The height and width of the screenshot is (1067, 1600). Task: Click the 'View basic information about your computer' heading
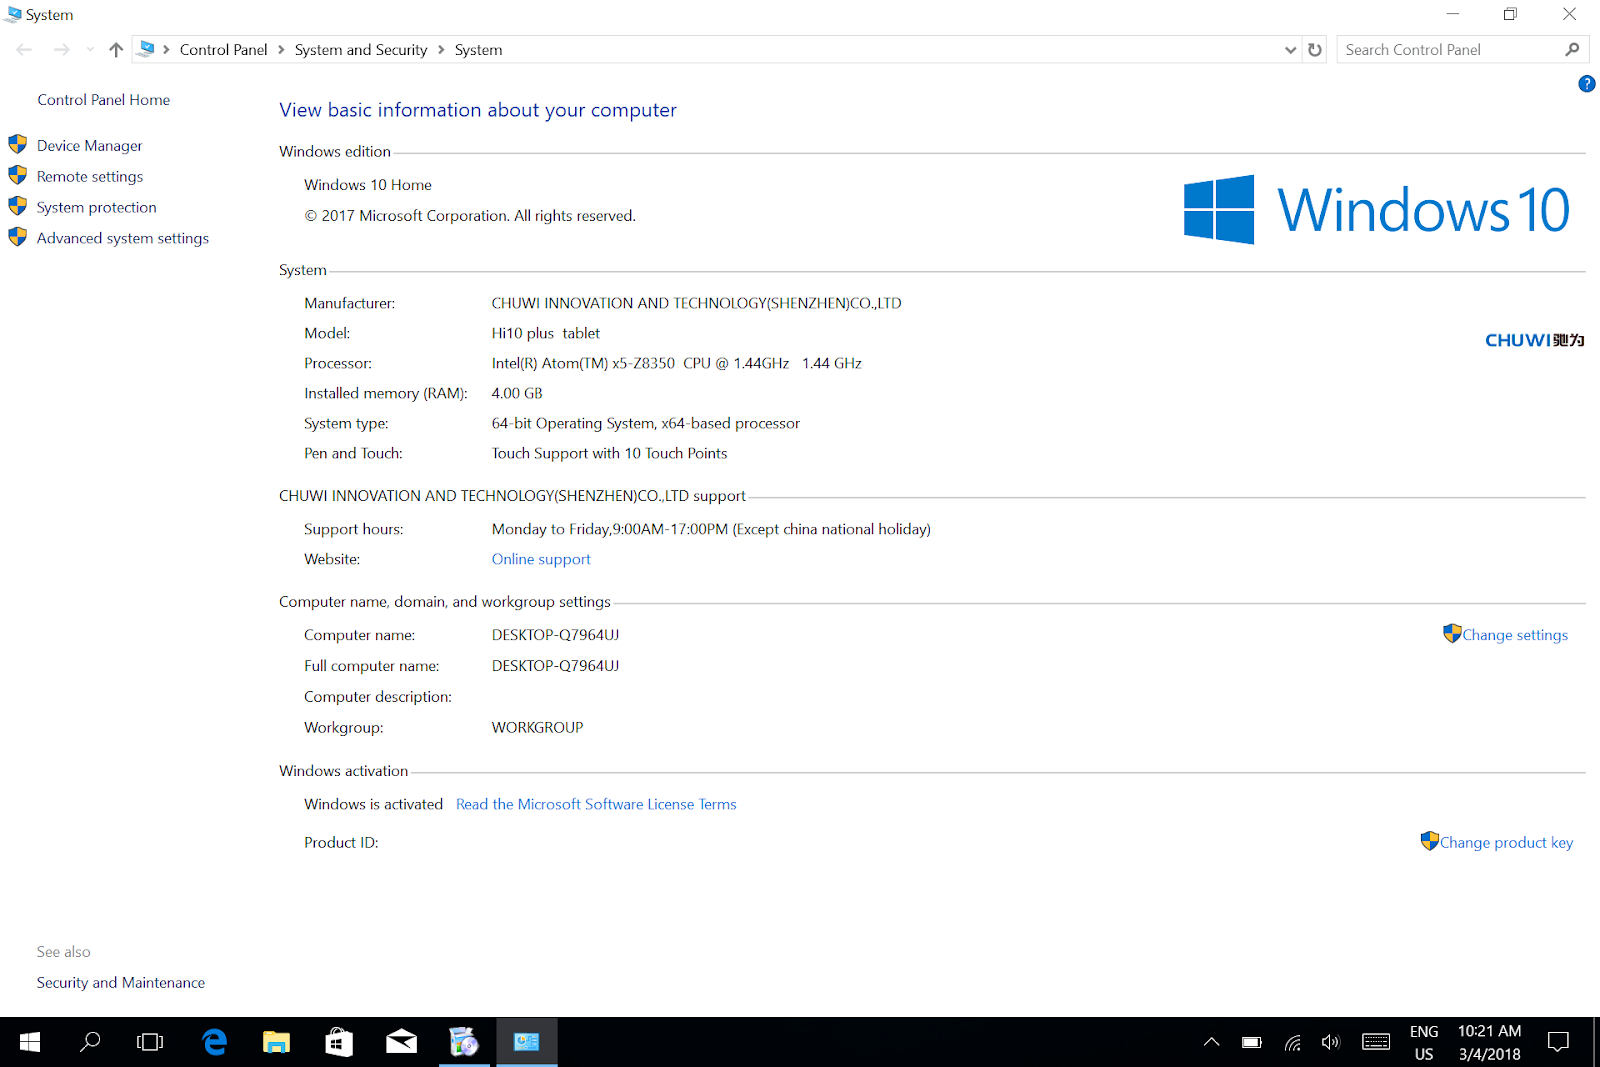[x=478, y=110]
